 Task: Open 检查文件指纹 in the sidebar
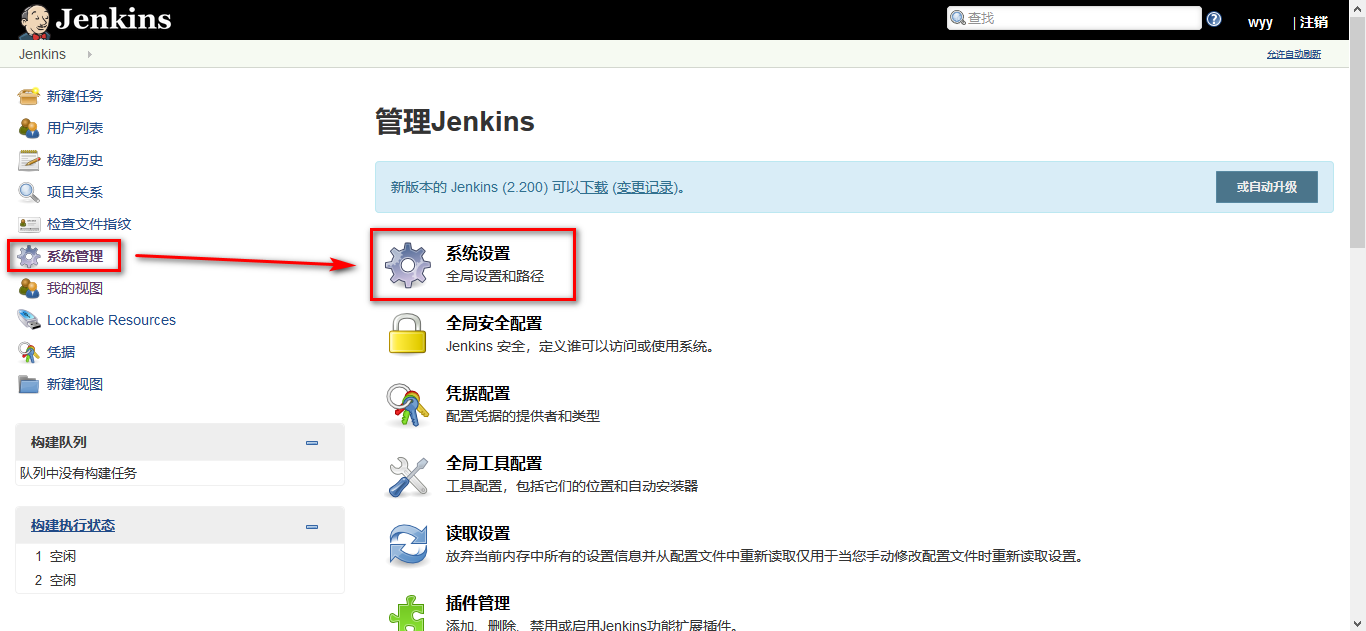pyautogui.click(x=89, y=224)
